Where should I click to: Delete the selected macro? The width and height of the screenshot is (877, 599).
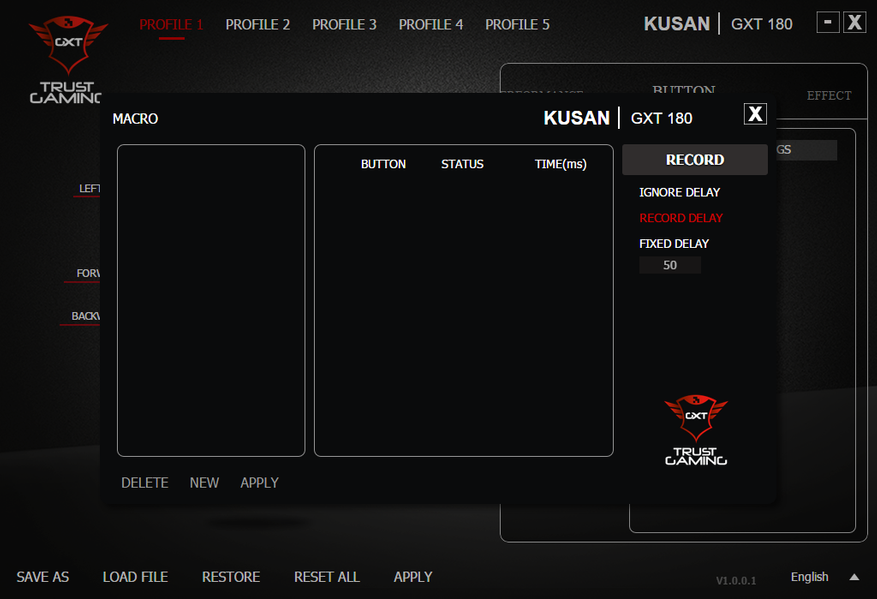(x=145, y=483)
